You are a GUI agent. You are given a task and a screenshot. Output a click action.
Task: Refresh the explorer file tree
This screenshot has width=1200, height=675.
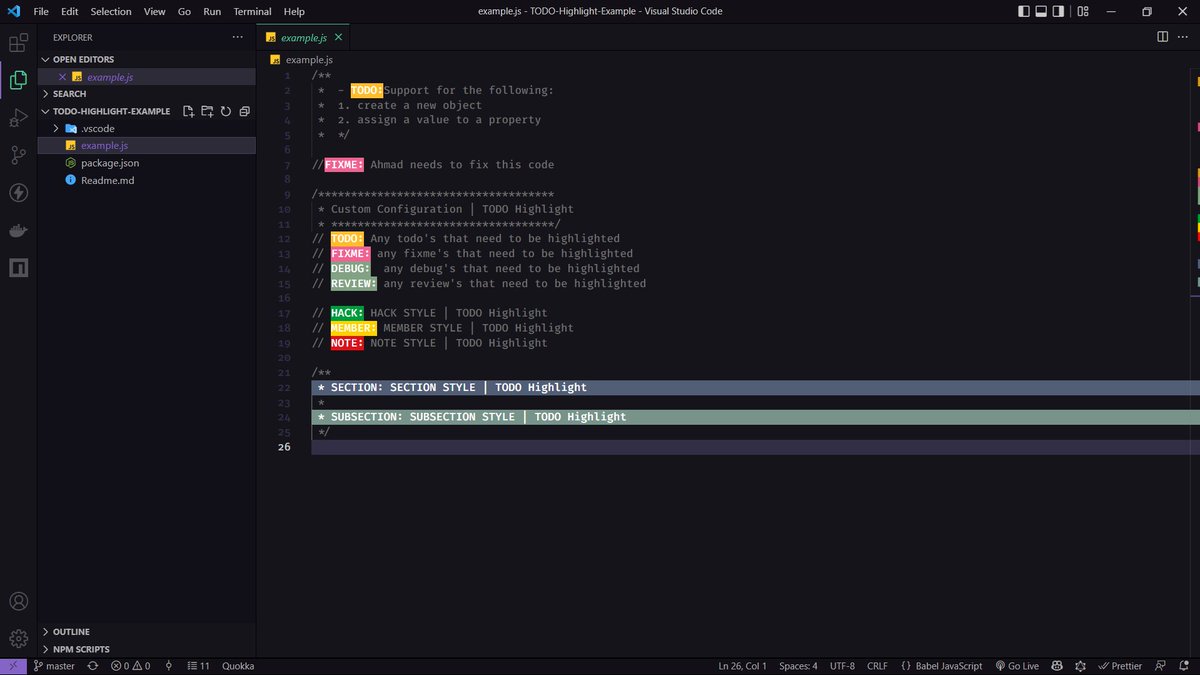point(226,111)
